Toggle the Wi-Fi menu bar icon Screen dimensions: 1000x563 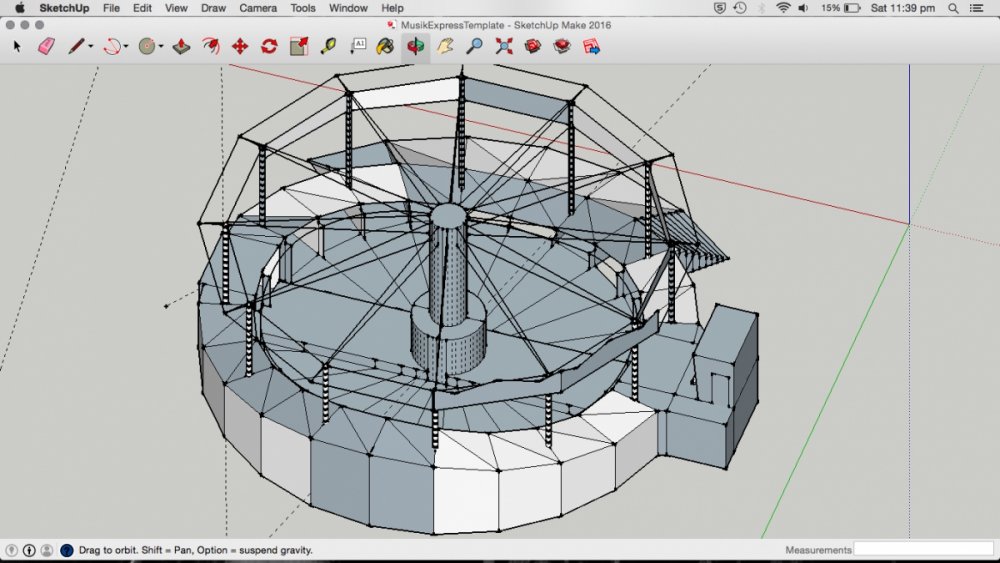[x=782, y=8]
